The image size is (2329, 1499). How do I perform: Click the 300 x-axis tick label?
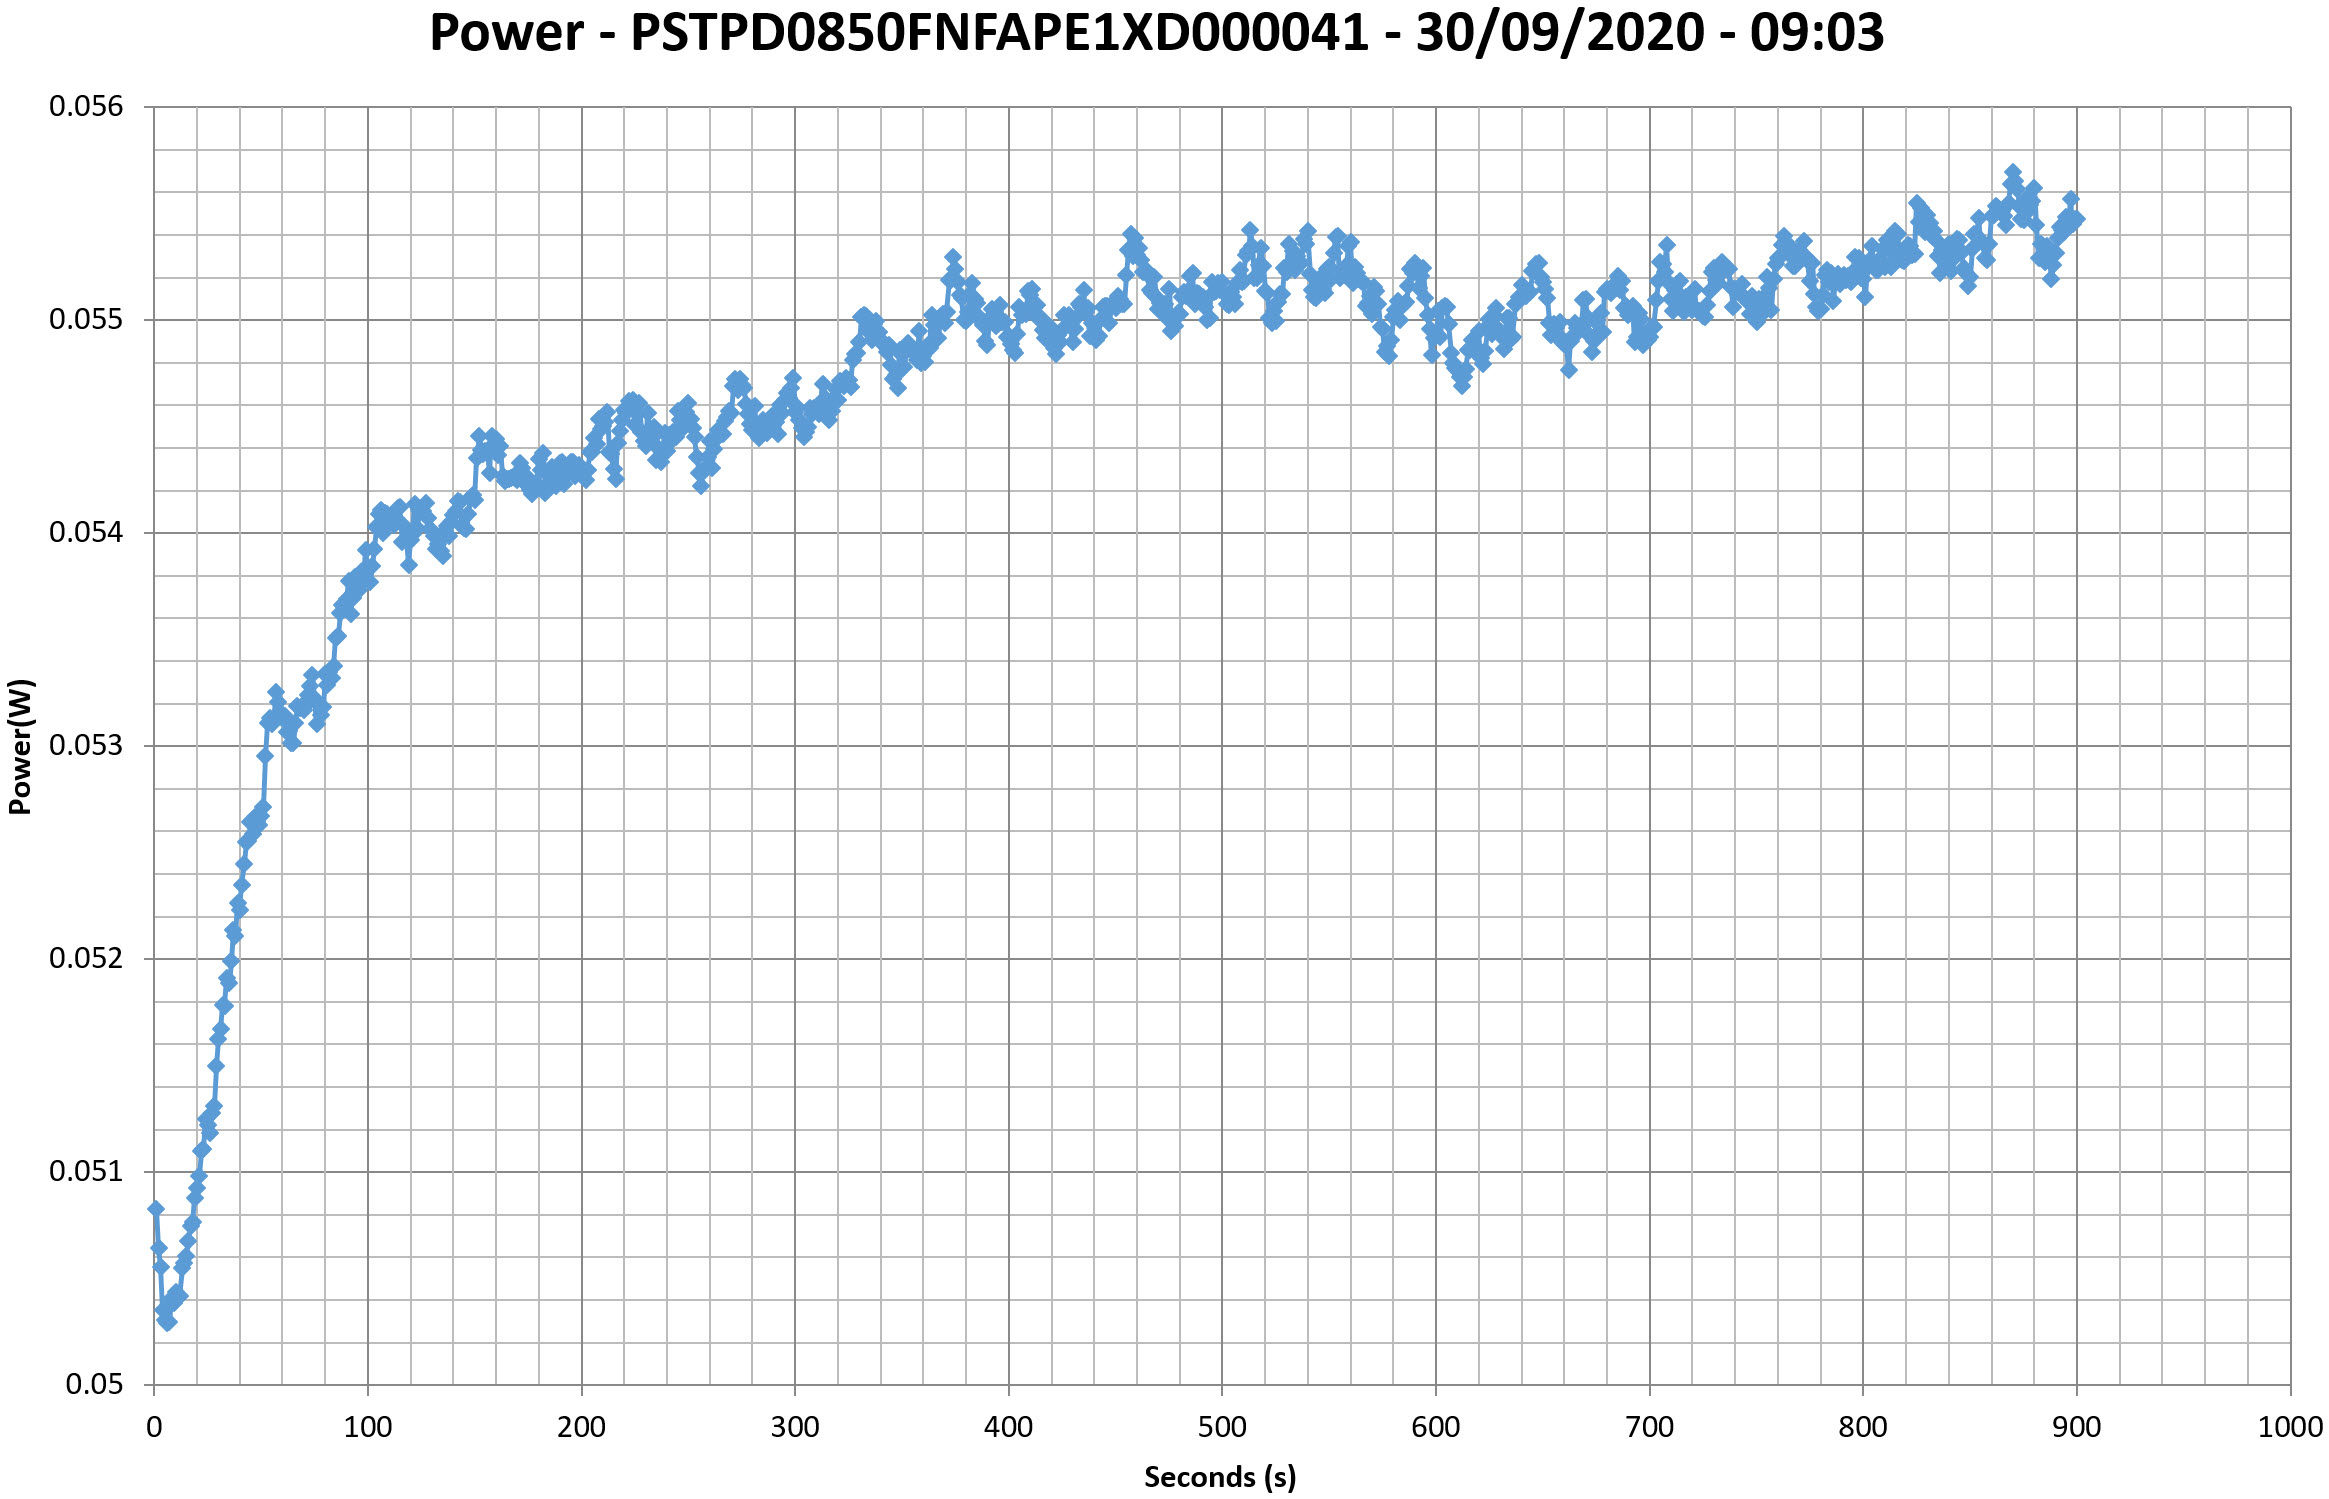[795, 1427]
